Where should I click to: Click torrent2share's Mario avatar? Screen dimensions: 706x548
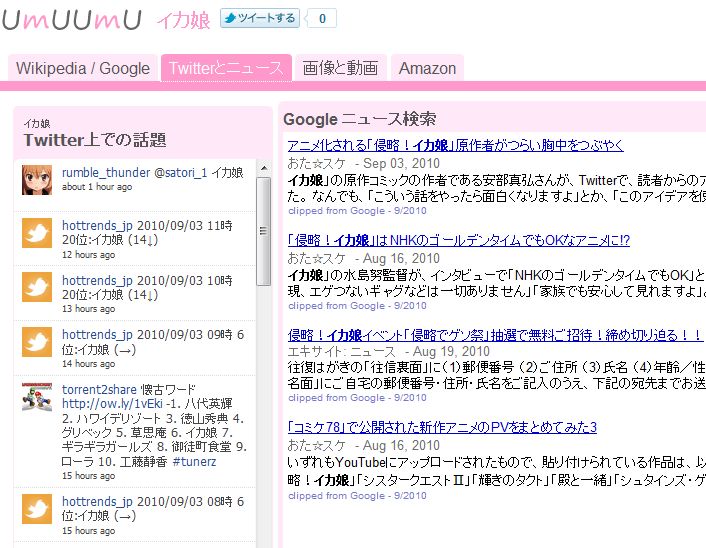tap(37, 397)
